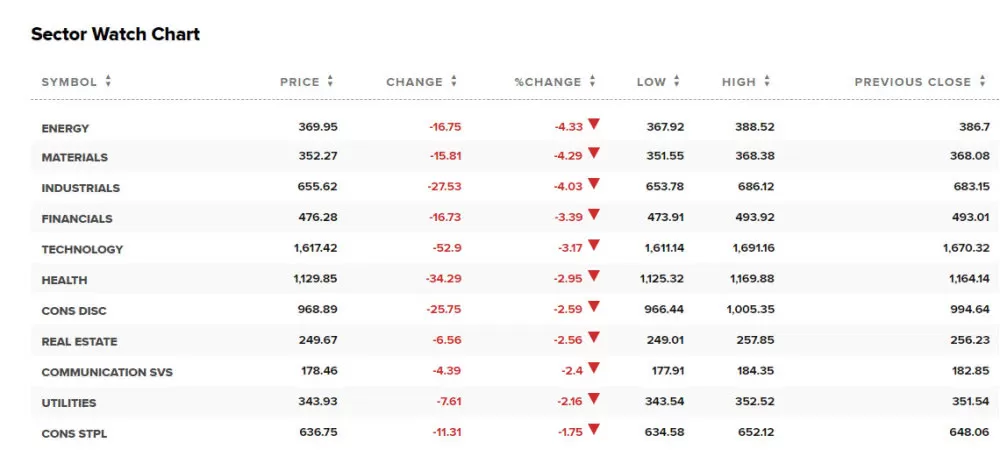Click the red down triangle beside TECHNOLOGY's -3.17
Image resolution: width=1000 pixels, height=464 pixels.
tap(594, 245)
